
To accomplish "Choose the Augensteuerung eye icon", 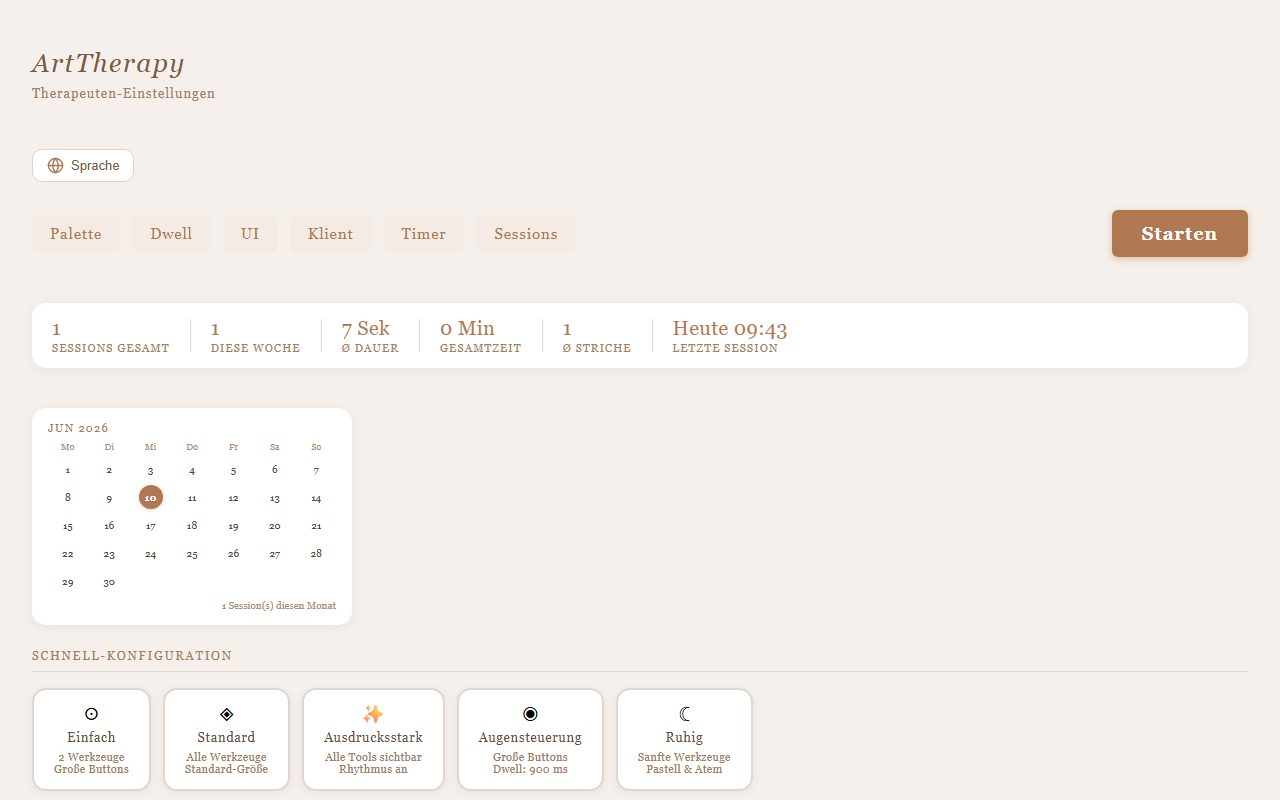I will (530, 714).
